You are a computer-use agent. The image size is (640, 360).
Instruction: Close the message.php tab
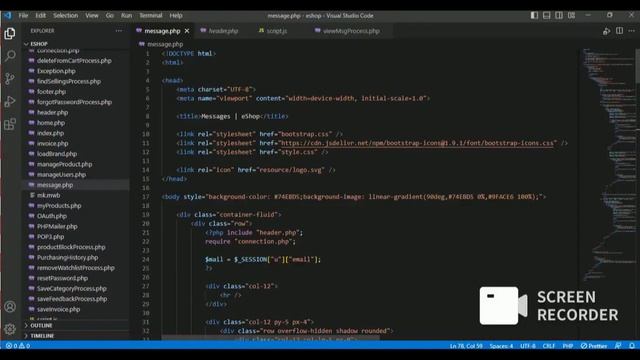187,31
